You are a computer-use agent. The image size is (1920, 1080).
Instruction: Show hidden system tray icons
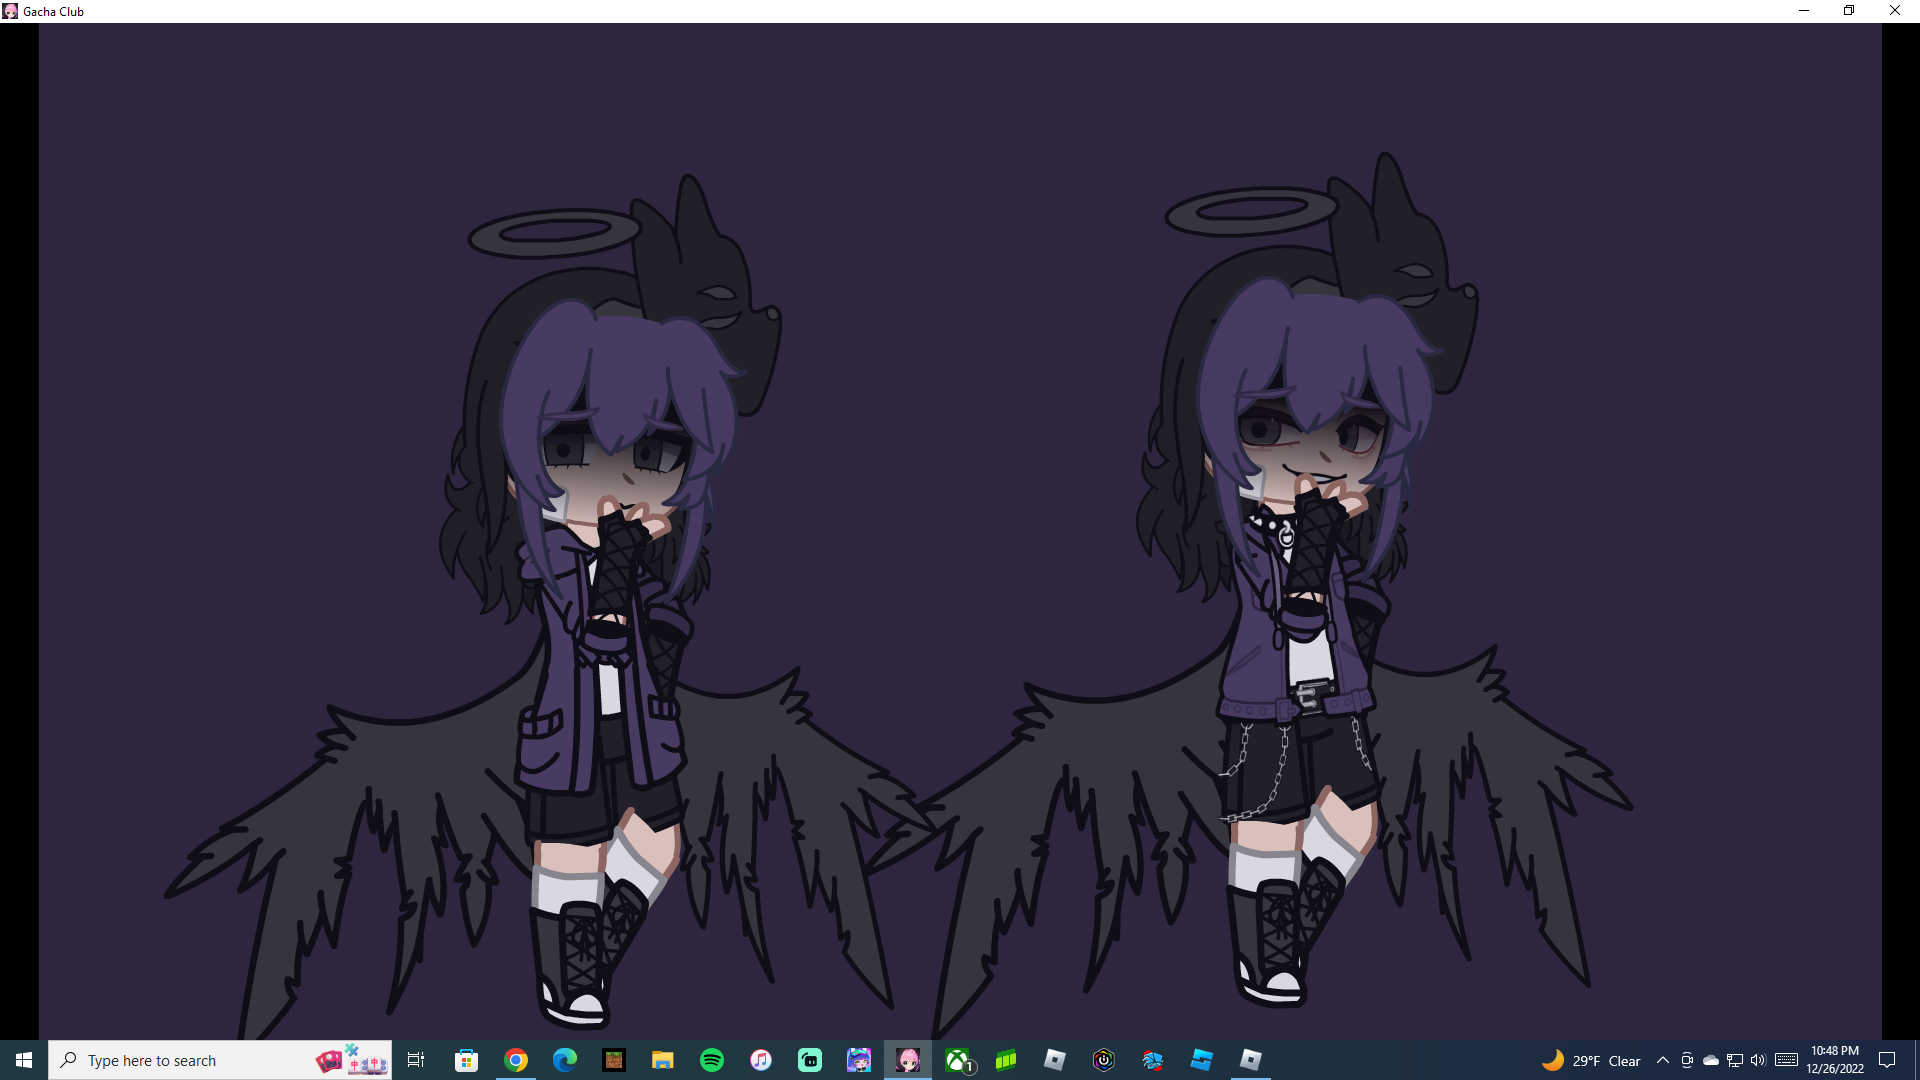click(1663, 1060)
